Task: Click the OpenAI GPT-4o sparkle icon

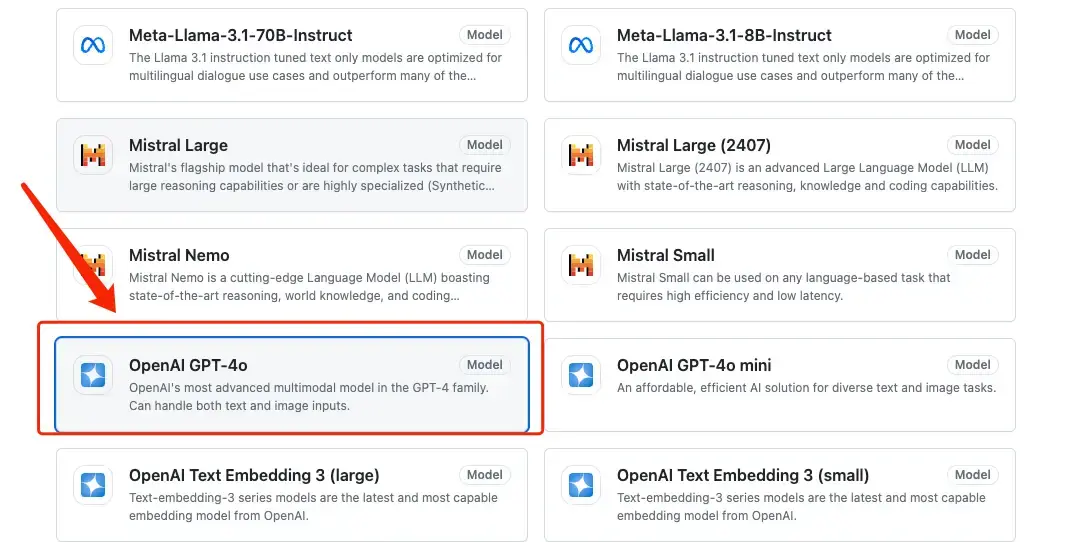Action: click(93, 375)
